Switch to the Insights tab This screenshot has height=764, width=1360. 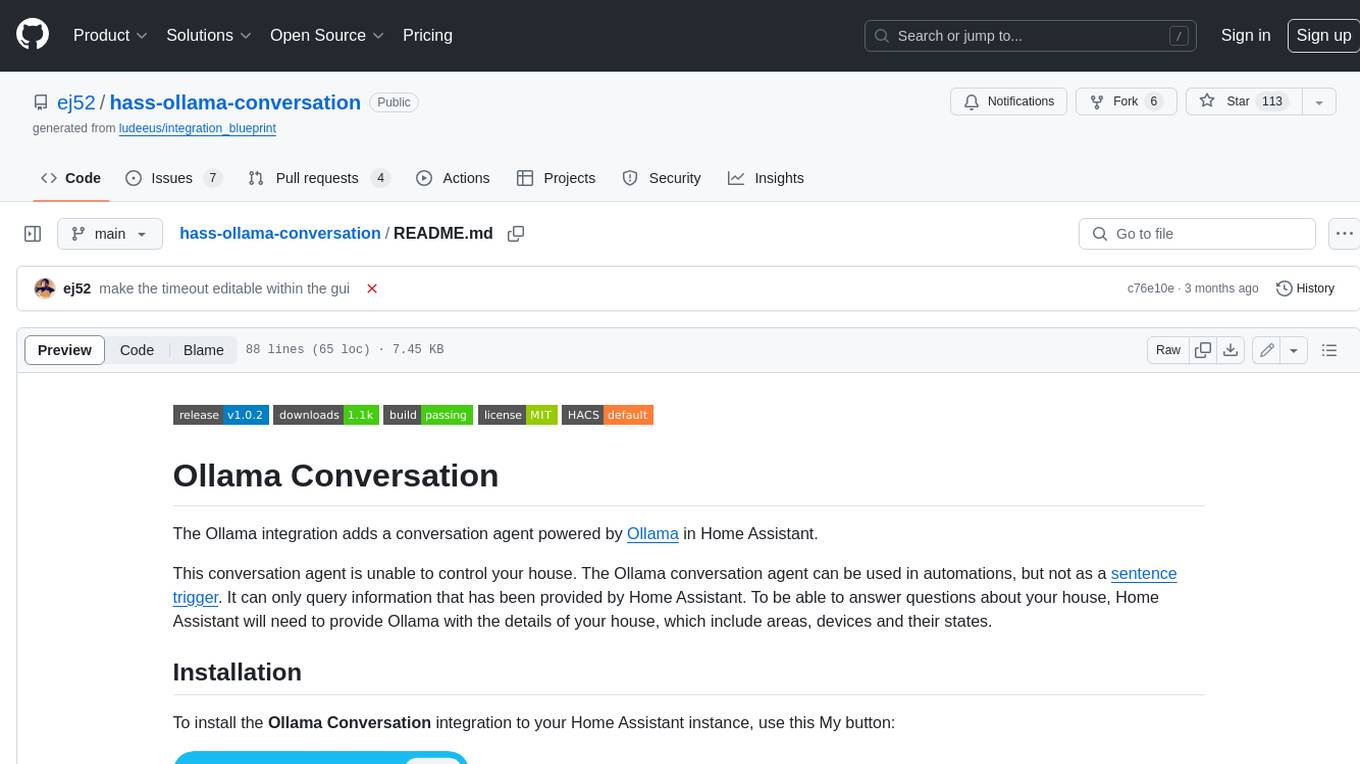(x=766, y=178)
